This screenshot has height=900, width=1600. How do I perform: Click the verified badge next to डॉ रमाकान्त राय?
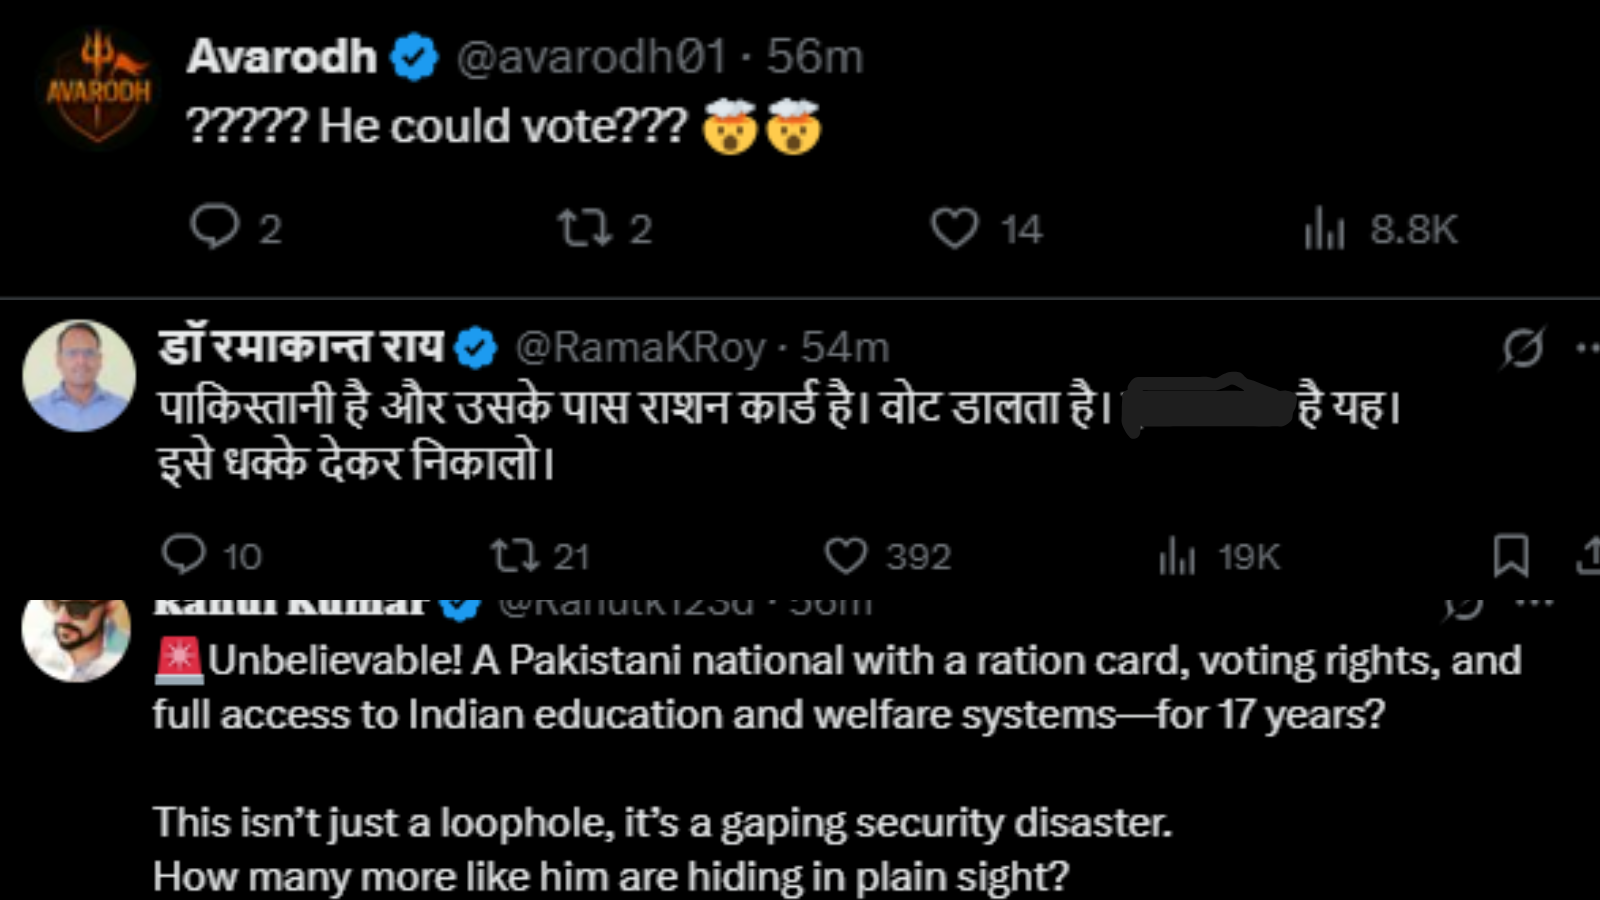[x=475, y=348]
